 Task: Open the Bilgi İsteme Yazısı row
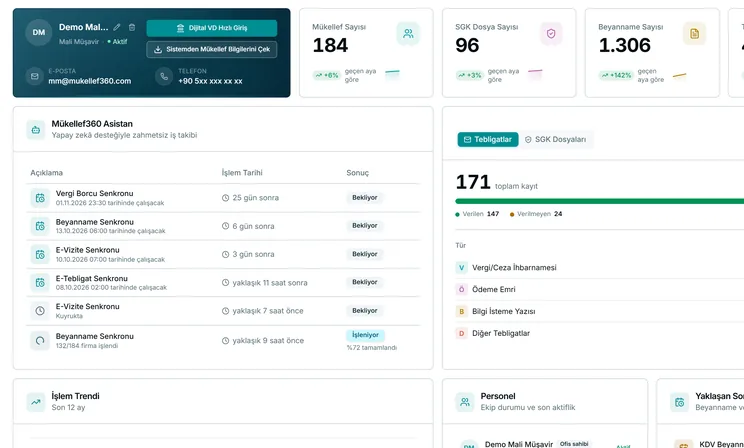[600, 311]
